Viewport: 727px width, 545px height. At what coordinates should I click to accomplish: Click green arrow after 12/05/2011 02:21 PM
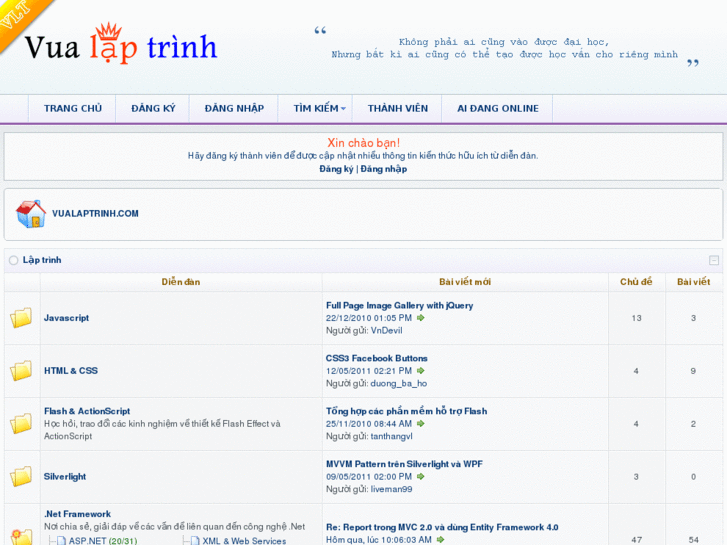click(421, 371)
